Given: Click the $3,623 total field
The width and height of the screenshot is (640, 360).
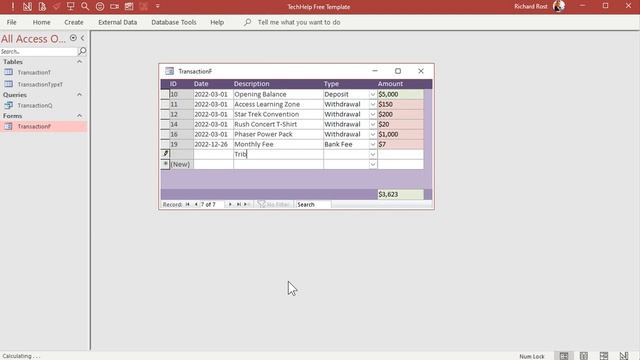Looking at the screenshot, I should pyautogui.click(x=400, y=194).
